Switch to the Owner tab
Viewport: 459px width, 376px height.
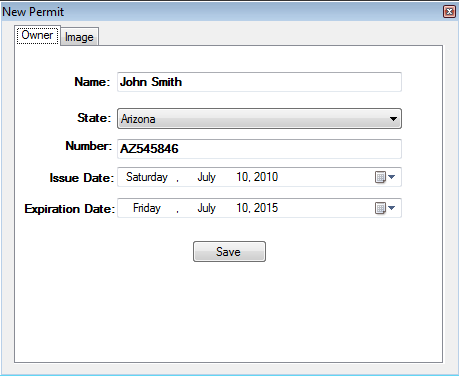[37, 35]
